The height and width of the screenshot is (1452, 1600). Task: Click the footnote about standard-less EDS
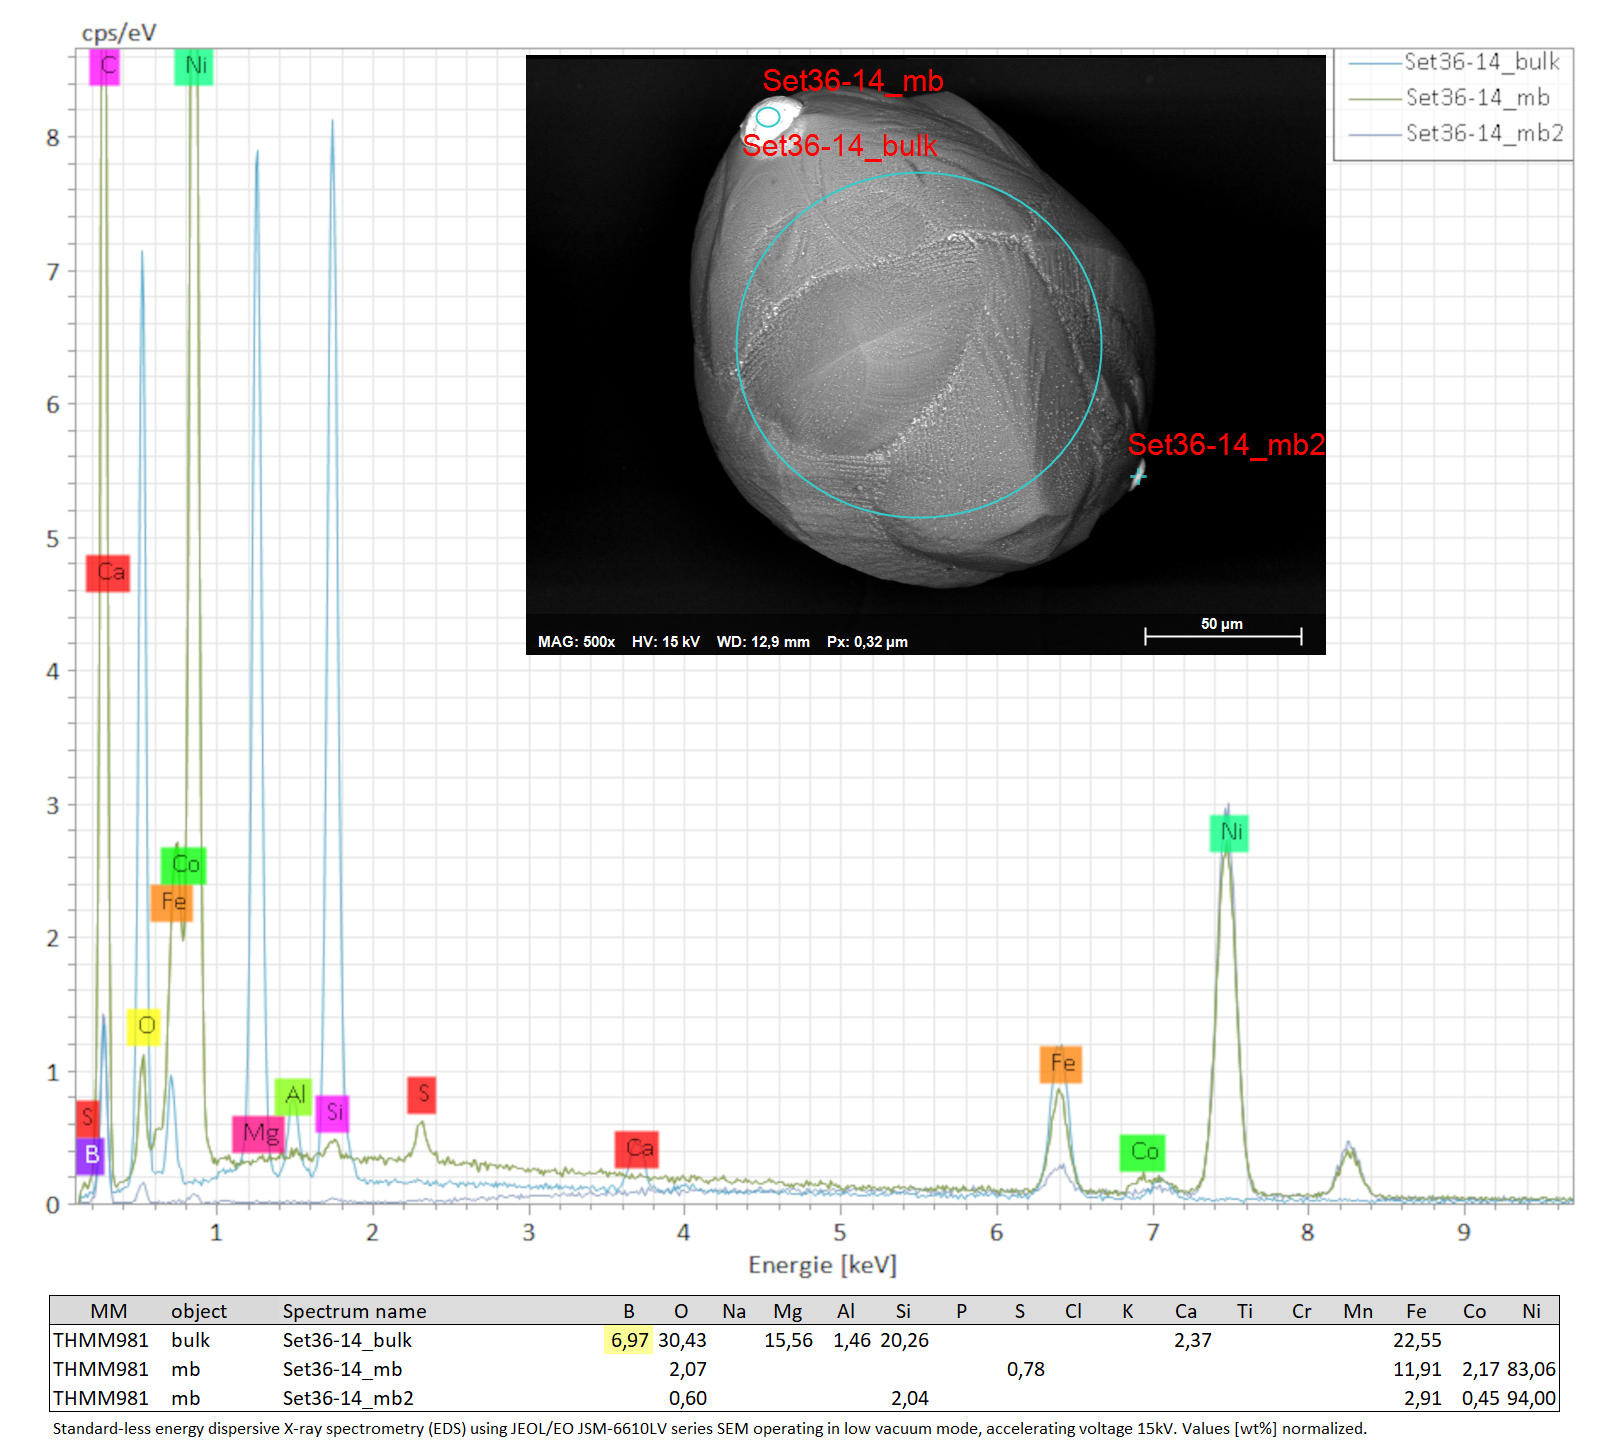point(709,1429)
